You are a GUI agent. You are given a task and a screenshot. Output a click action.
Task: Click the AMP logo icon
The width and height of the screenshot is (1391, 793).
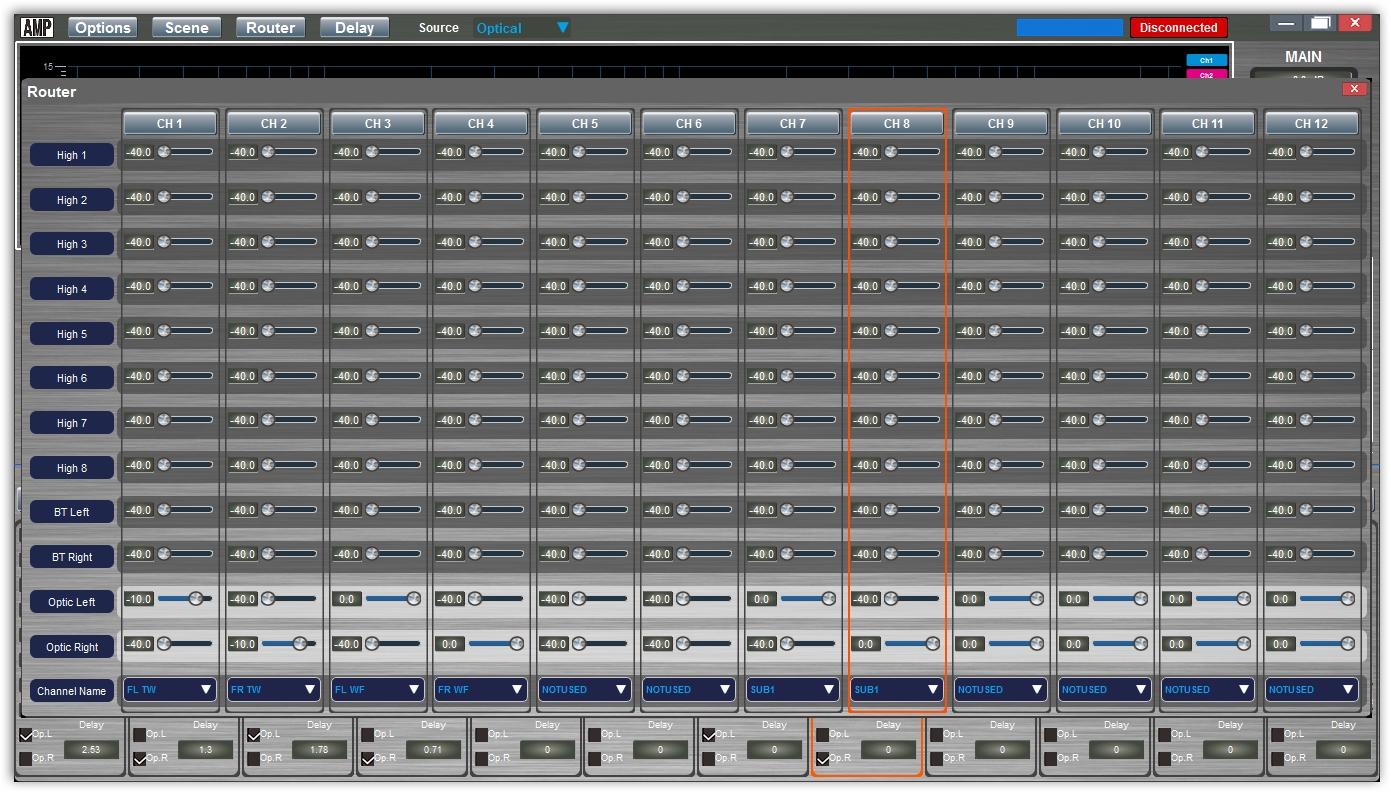[37, 27]
